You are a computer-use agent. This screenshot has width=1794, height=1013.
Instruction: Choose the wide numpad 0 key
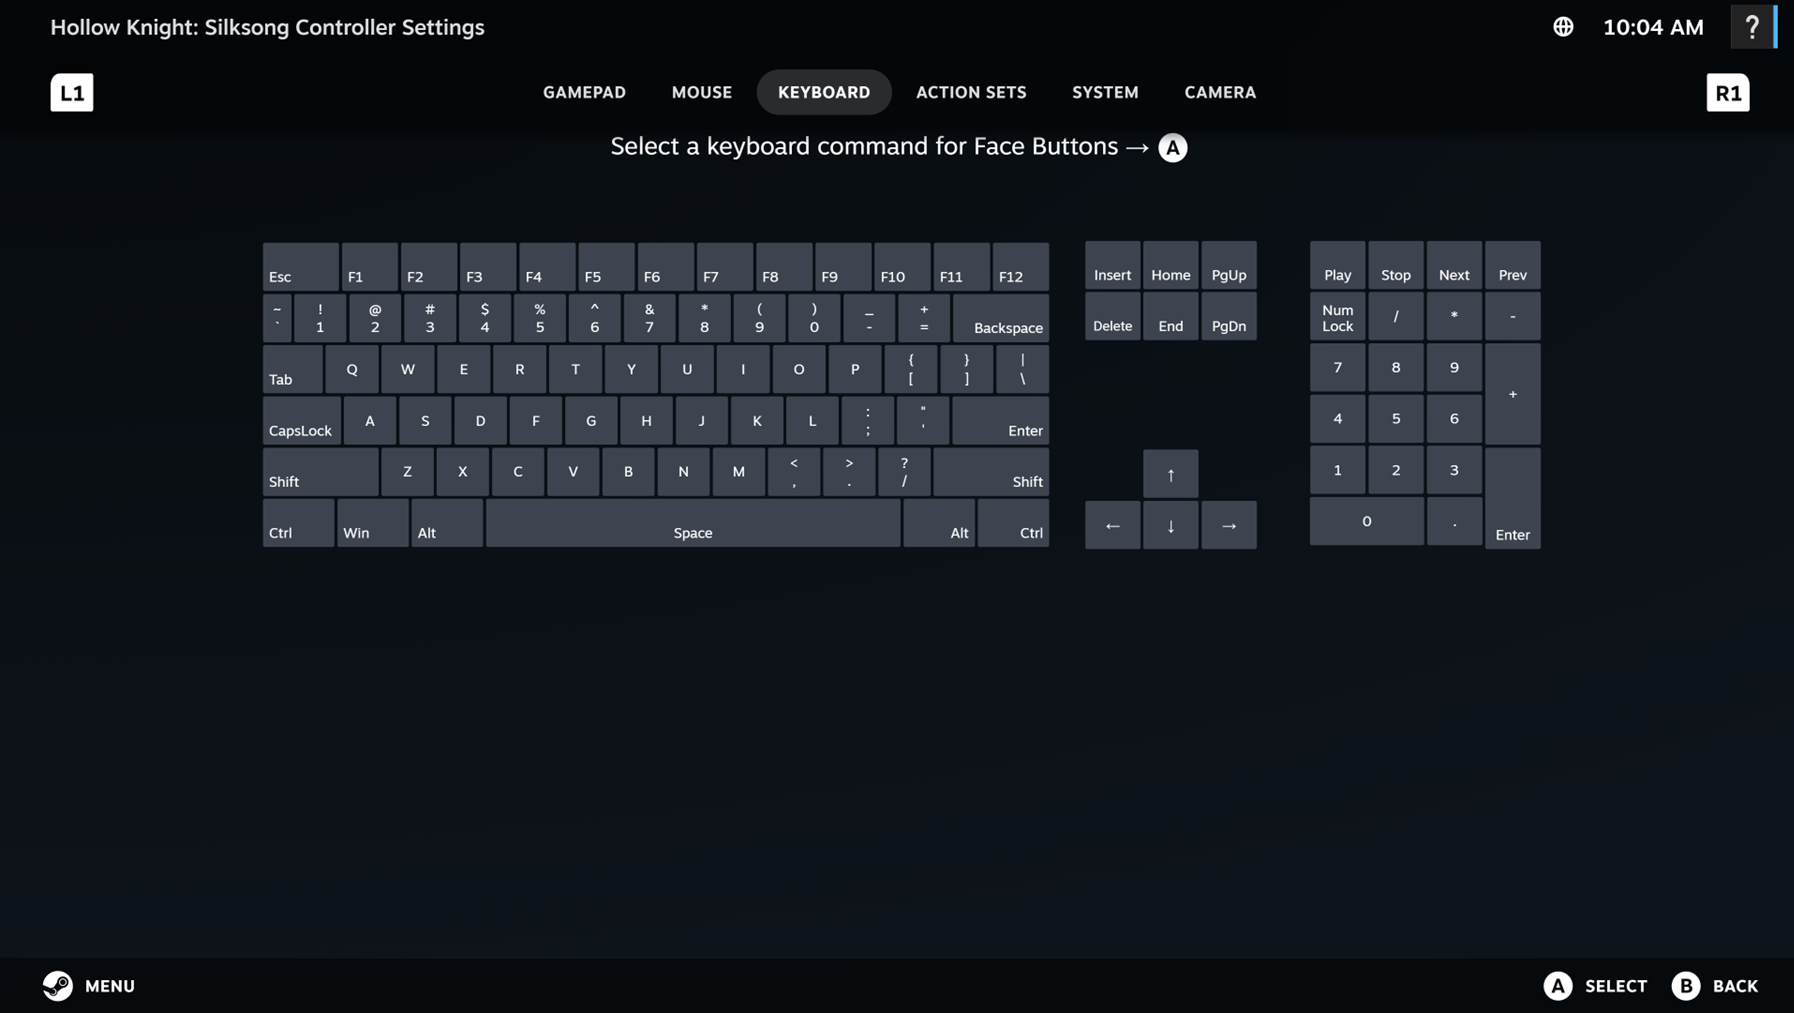pyautogui.click(x=1367, y=521)
